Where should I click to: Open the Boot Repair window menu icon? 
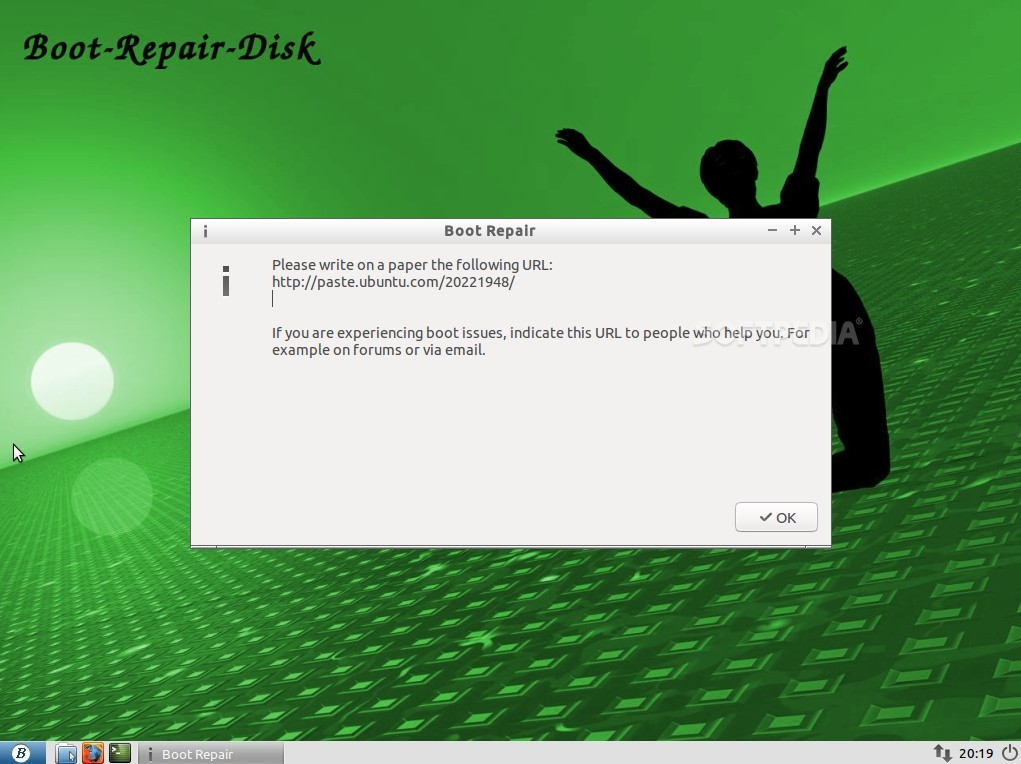click(x=205, y=231)
